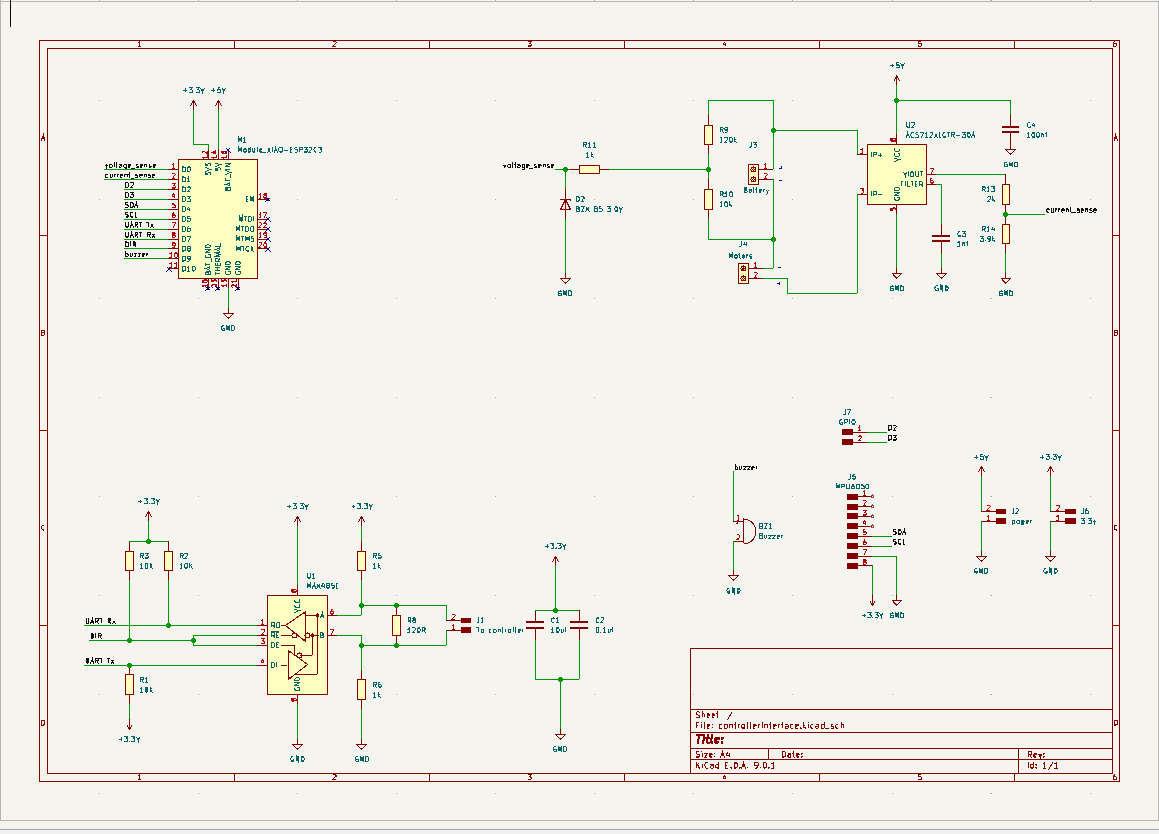Click the DIR label left of U1
1159x834 pixels.
pyautogui.click(x=96, y=636)
